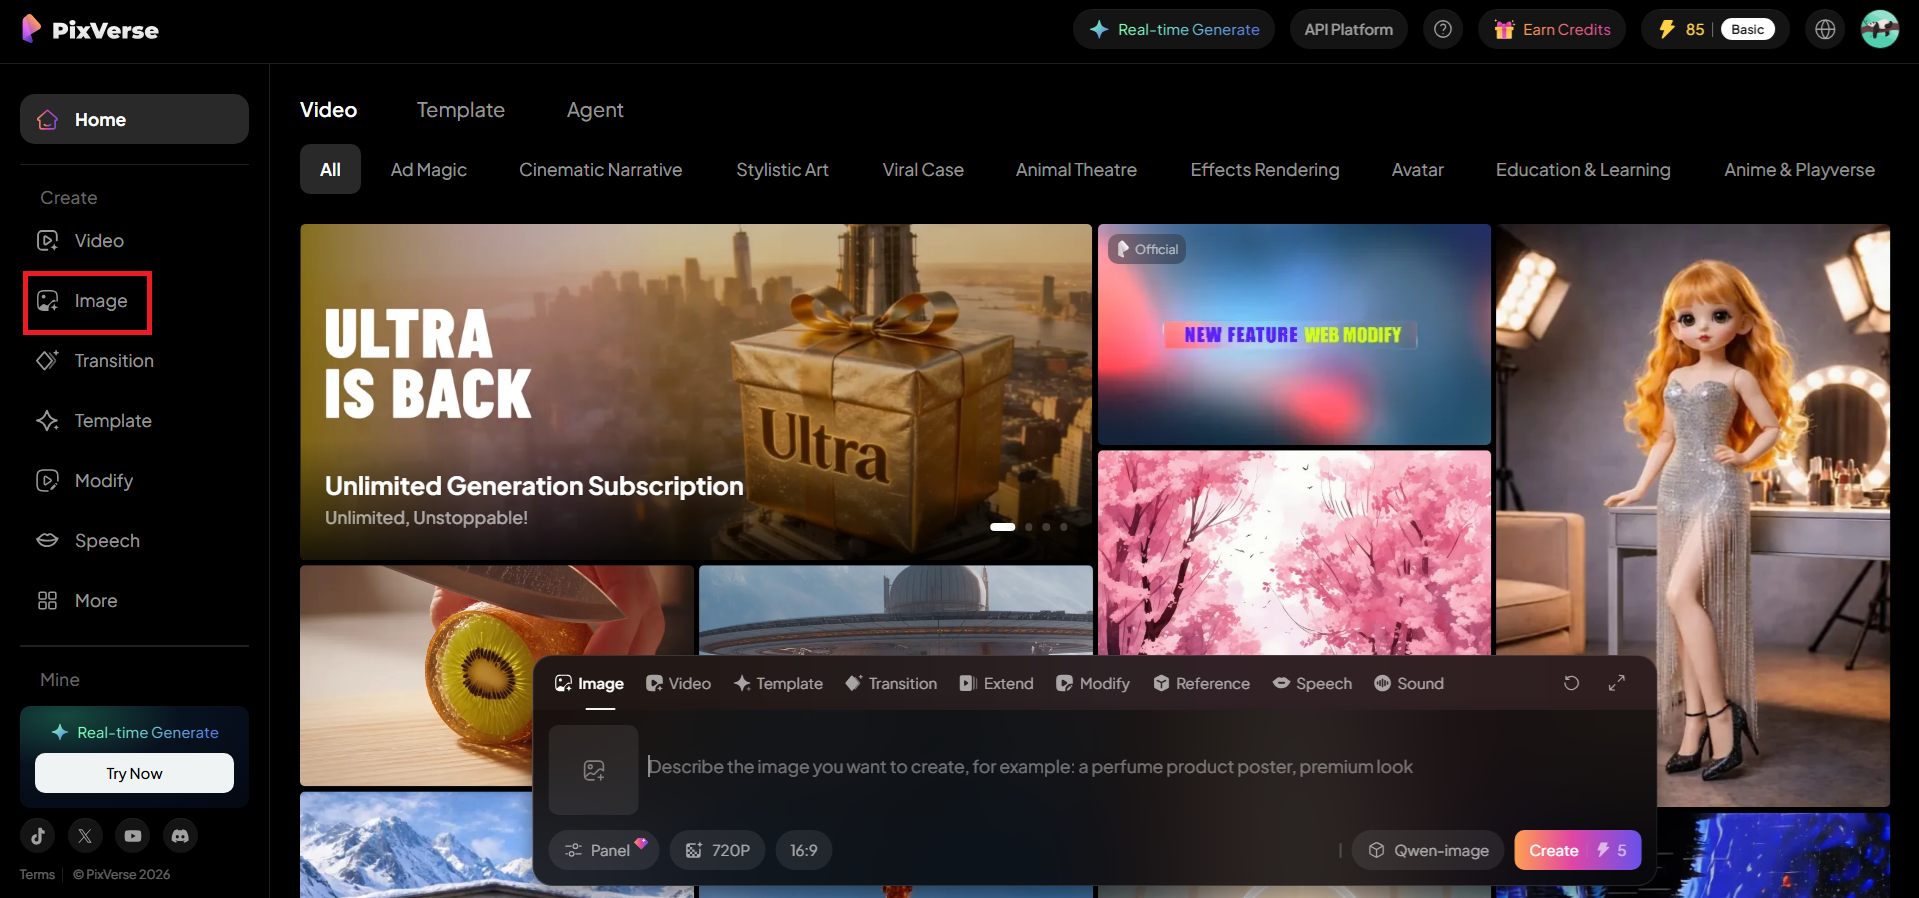Viewport: 1919px width, 898px height.
Task: Upload a reference image in prompt box
Action: (x=594, y=770)
